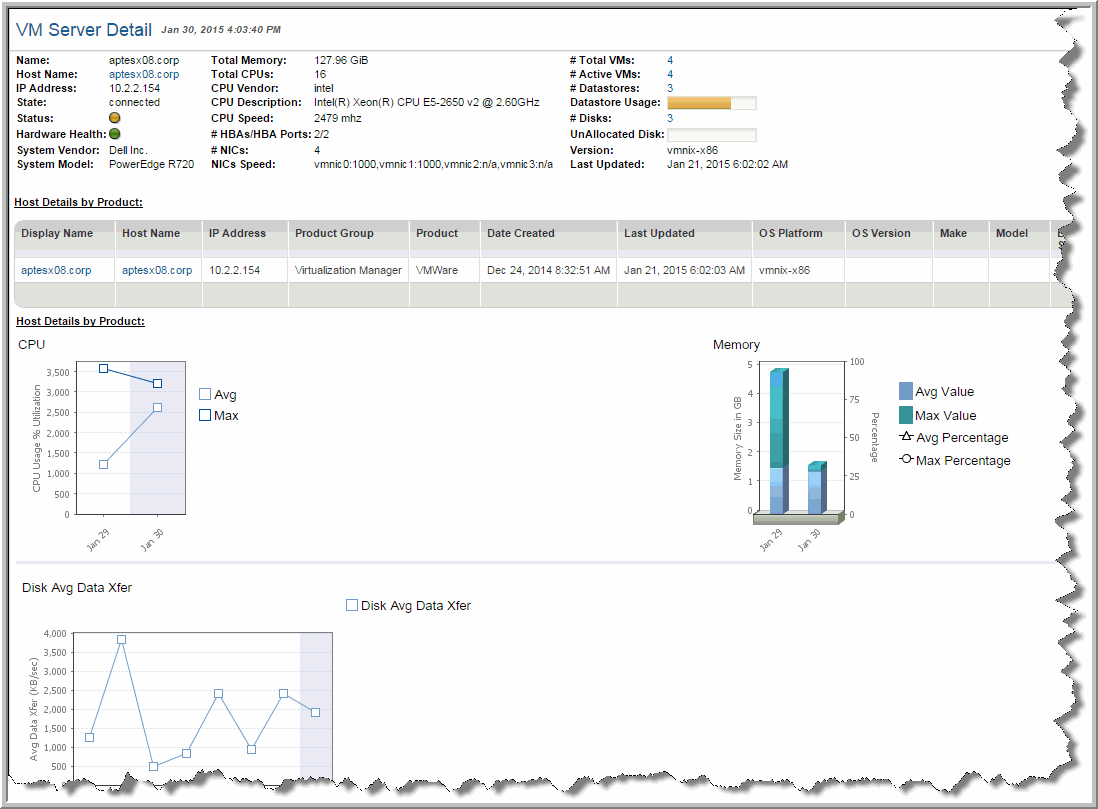Sort table by Product Group column
This screenshot has height=809, width=1098.
pos(334,233)
